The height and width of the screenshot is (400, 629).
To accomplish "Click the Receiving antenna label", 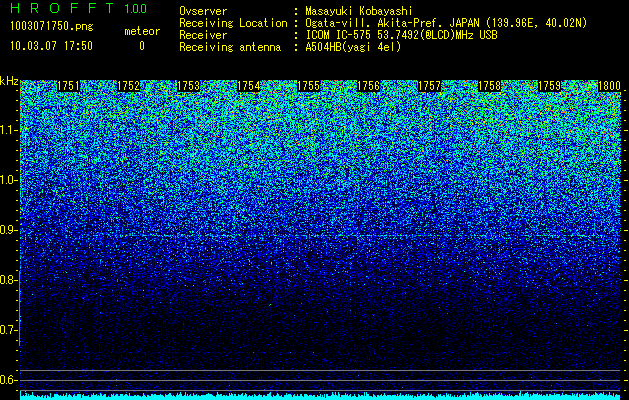I will [230, 47].
